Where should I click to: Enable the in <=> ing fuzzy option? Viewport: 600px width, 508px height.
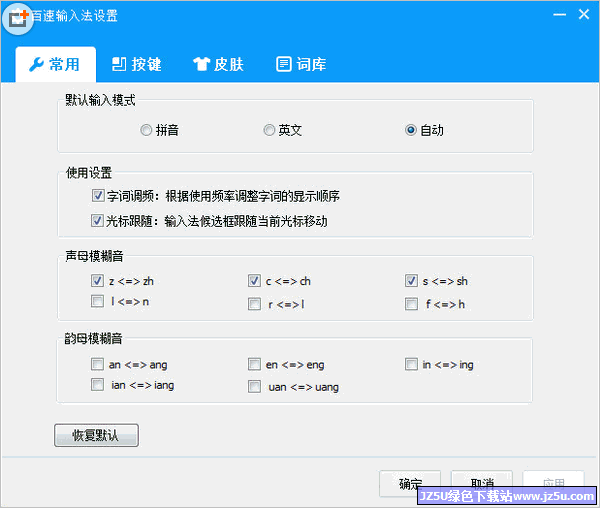[x=411, y=364]
